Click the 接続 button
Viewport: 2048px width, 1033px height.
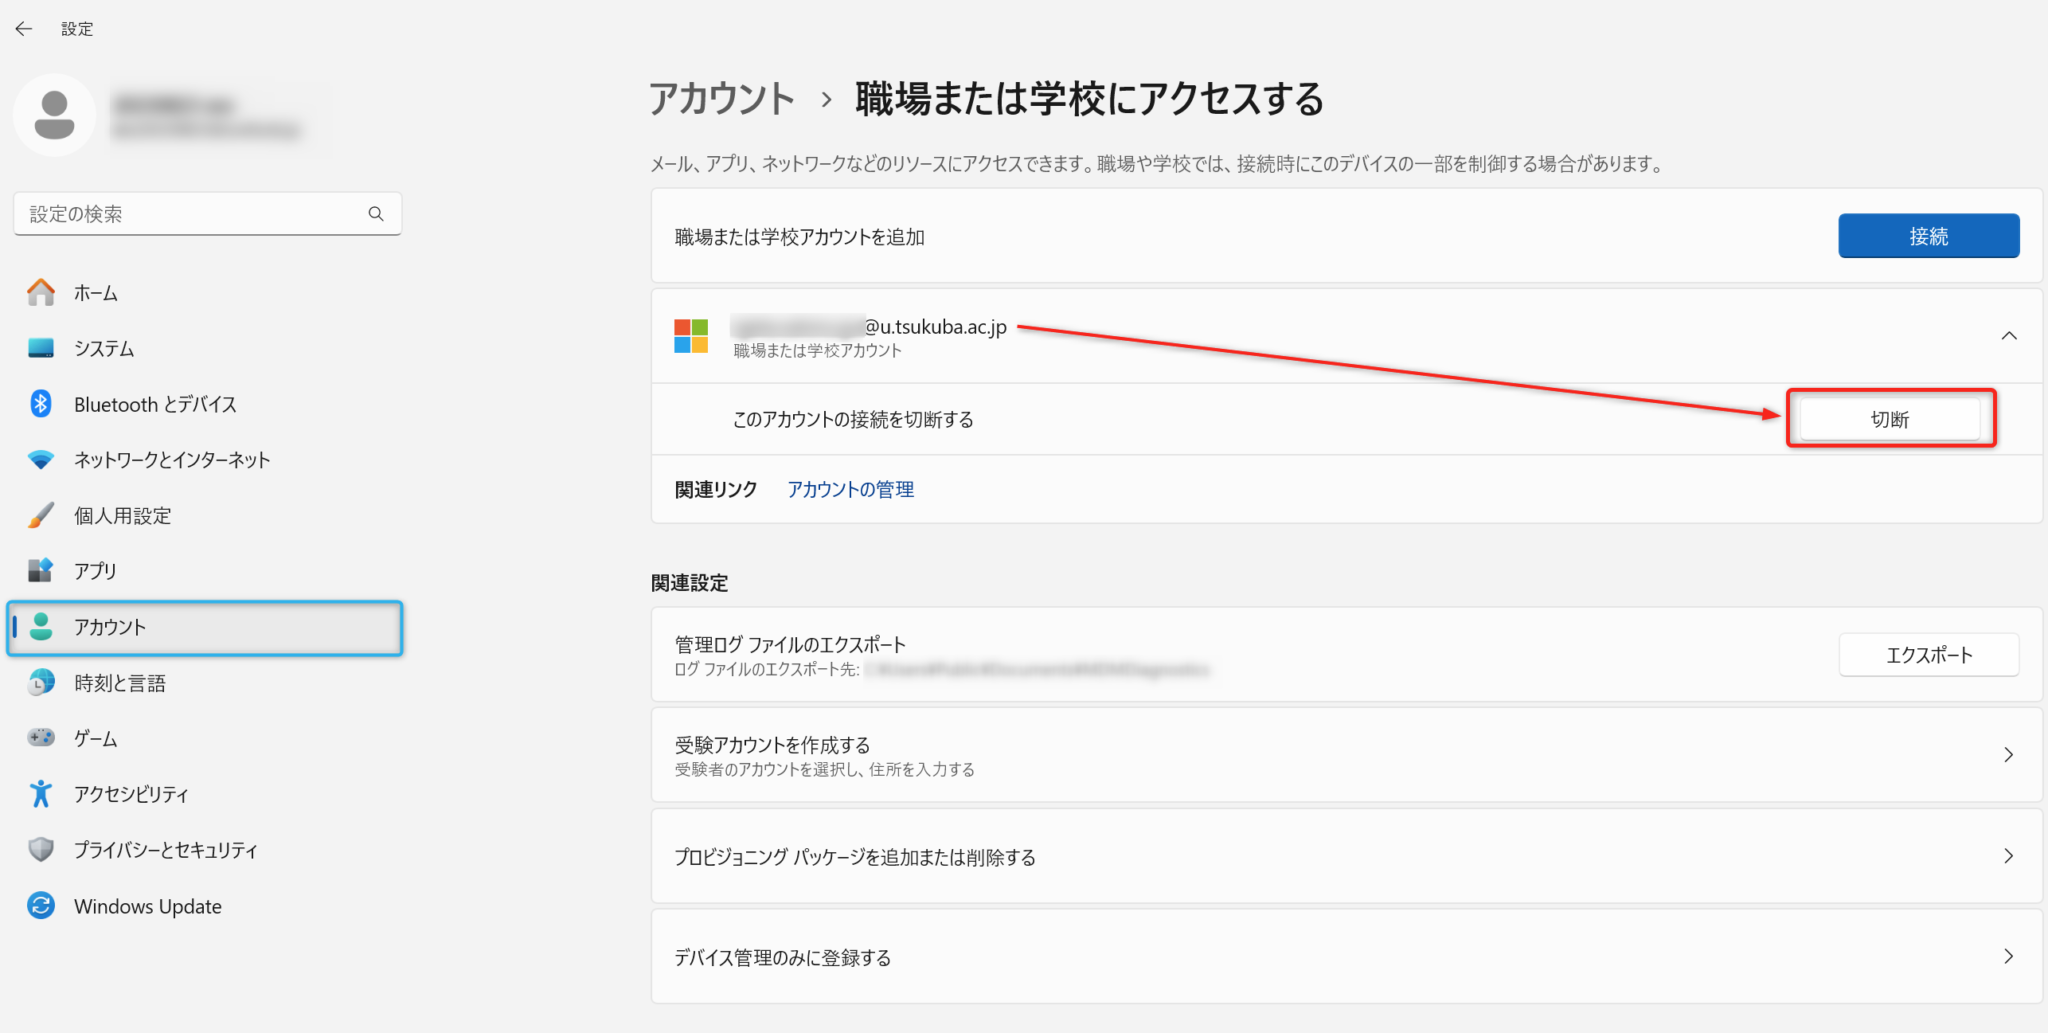point(1928,235)
